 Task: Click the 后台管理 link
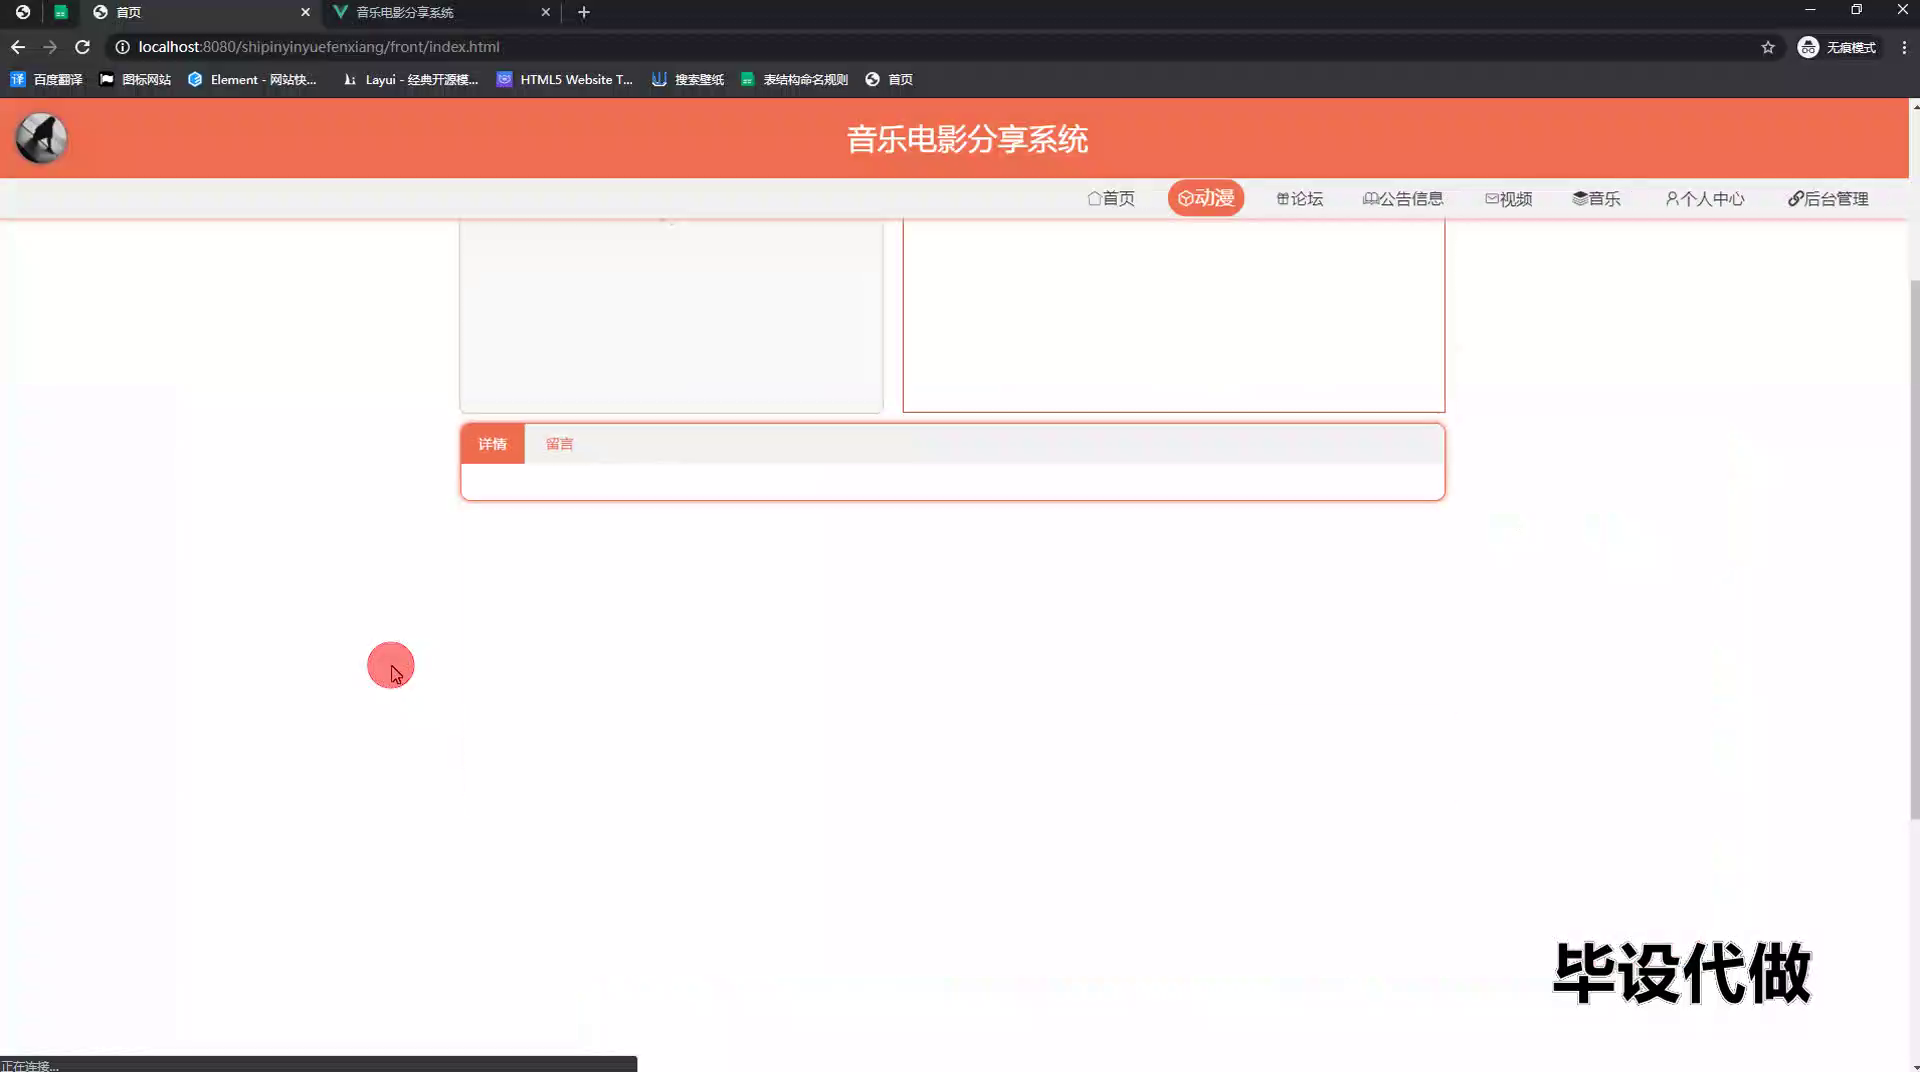[1828, 198]
